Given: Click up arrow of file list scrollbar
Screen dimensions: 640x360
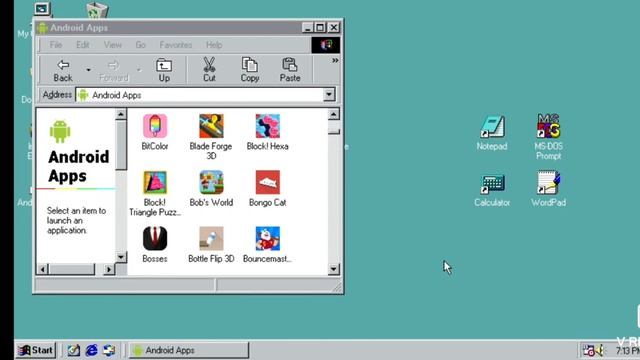Looking at the screenshot, I should pos(333,114).
